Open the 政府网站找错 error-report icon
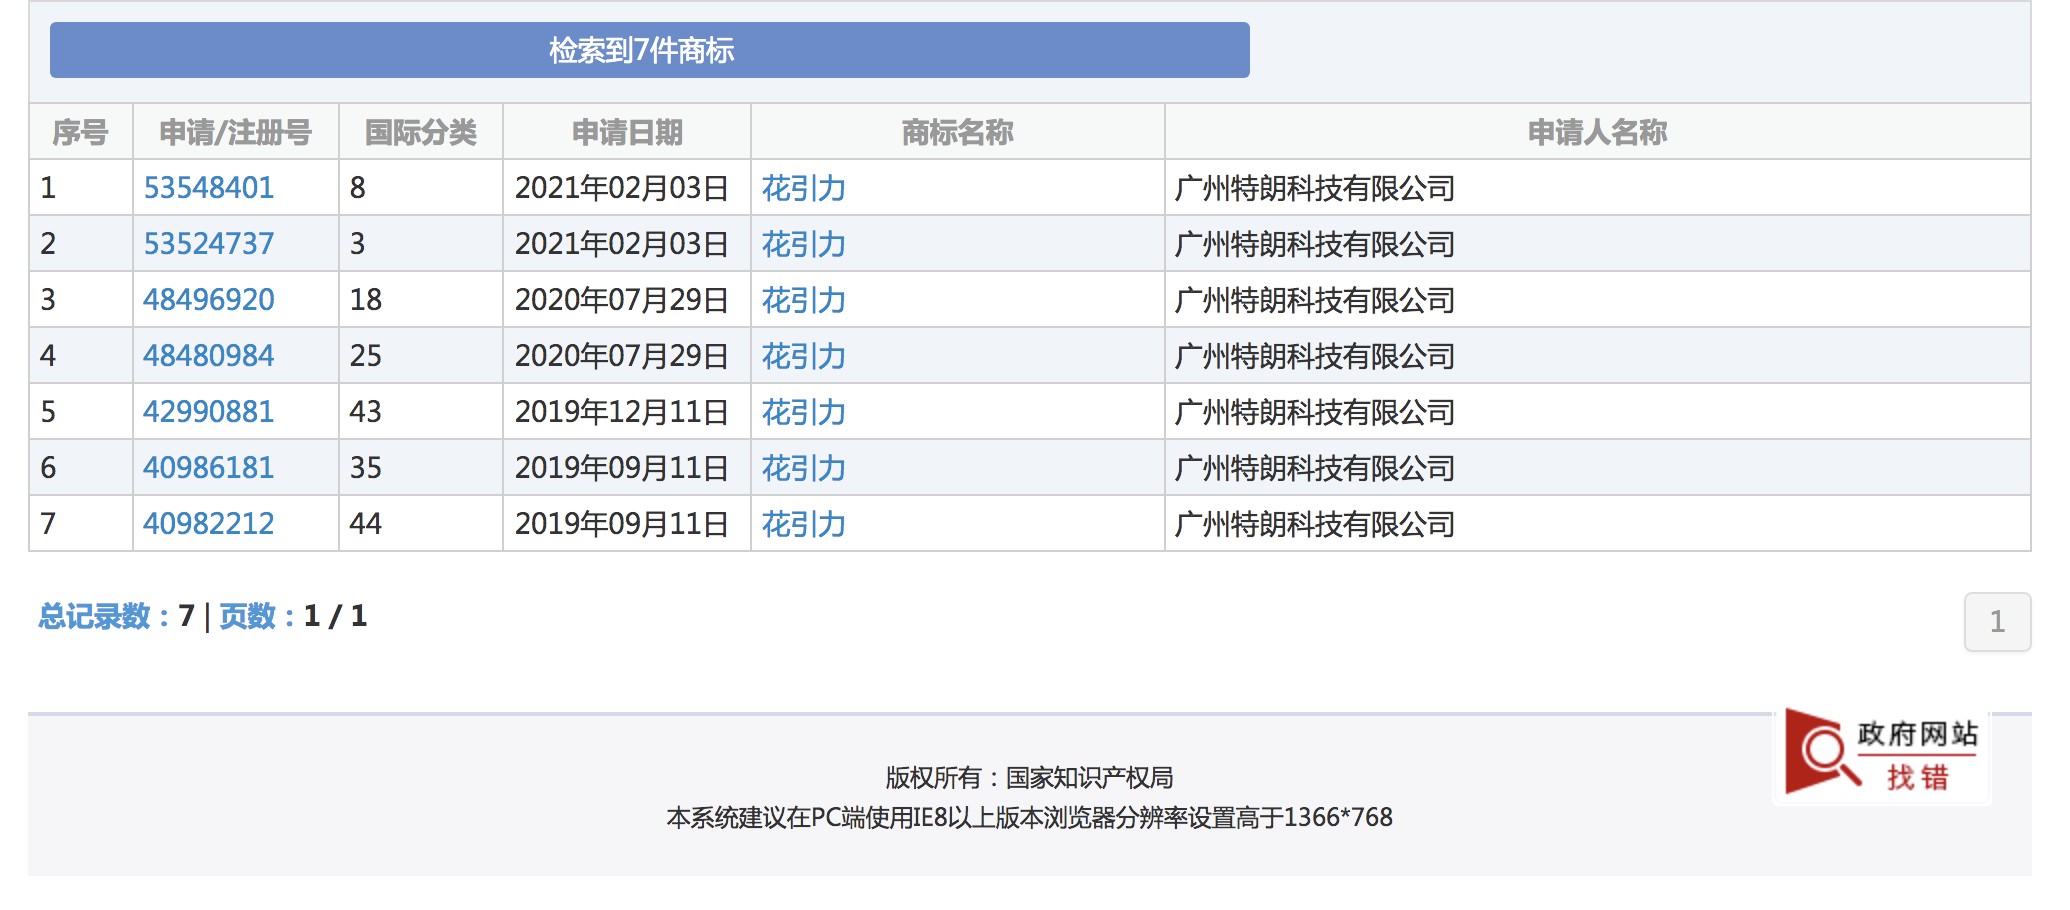This screenshot has width=2070, height=910. click(1882, 755)
